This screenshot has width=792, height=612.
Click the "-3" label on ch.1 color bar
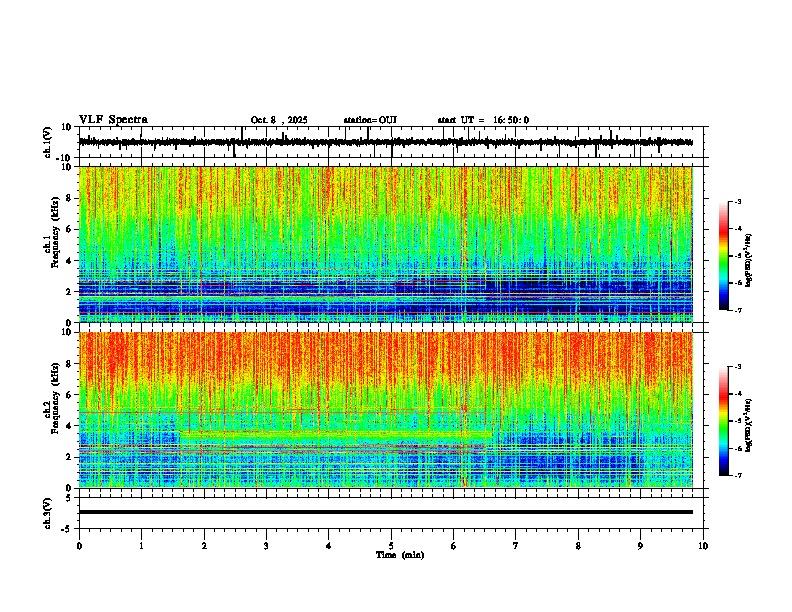(x=738, y=201)
